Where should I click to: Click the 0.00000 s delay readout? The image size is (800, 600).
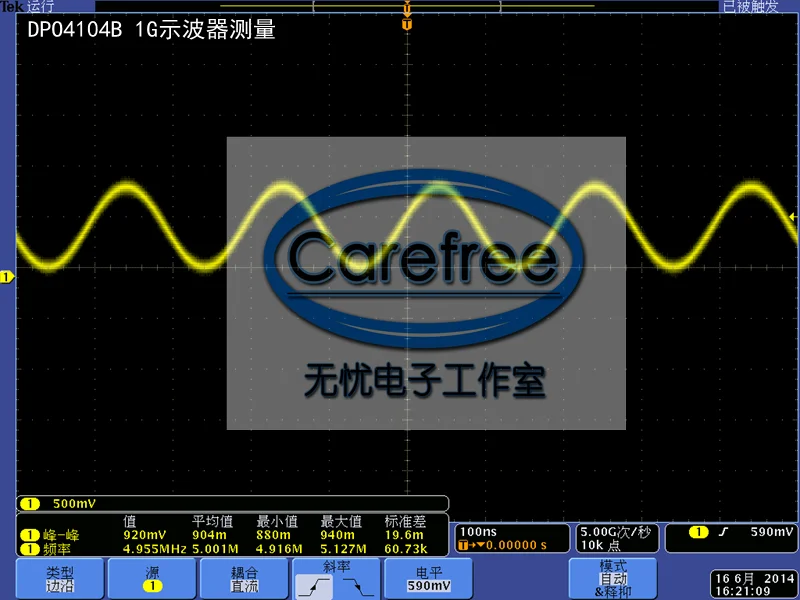tap(516, 545)
